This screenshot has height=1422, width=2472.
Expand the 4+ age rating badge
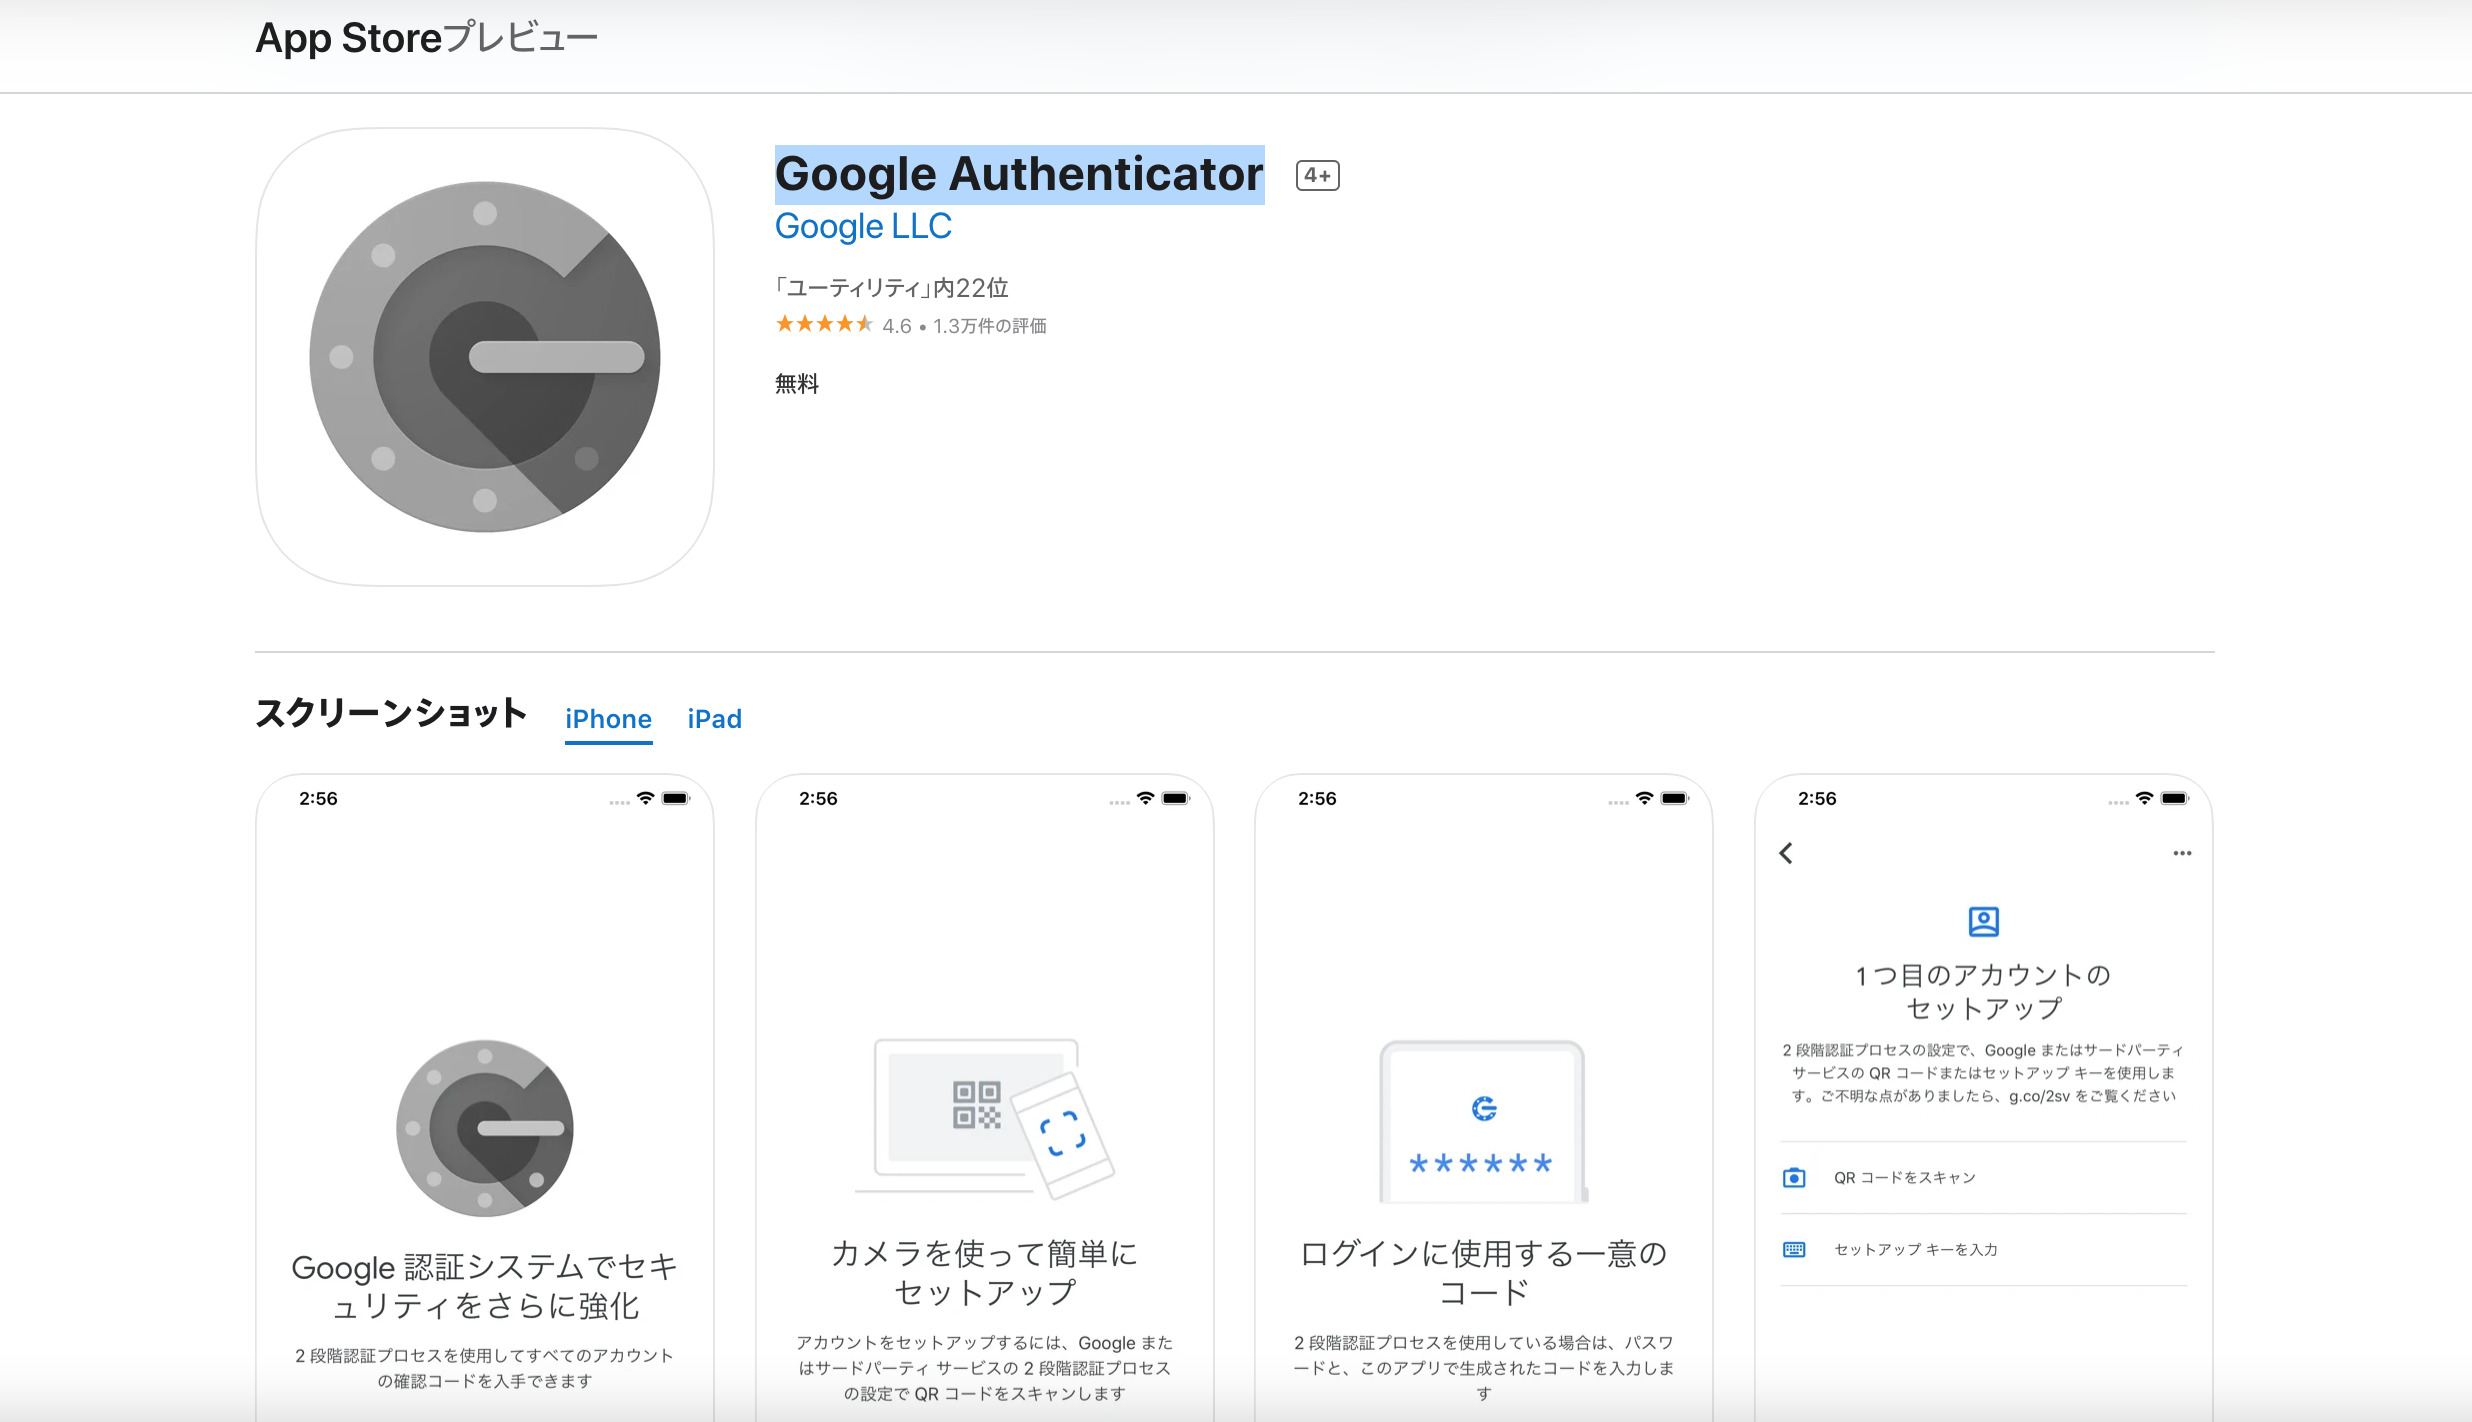pyautogui.click(x=1317, y=174)
